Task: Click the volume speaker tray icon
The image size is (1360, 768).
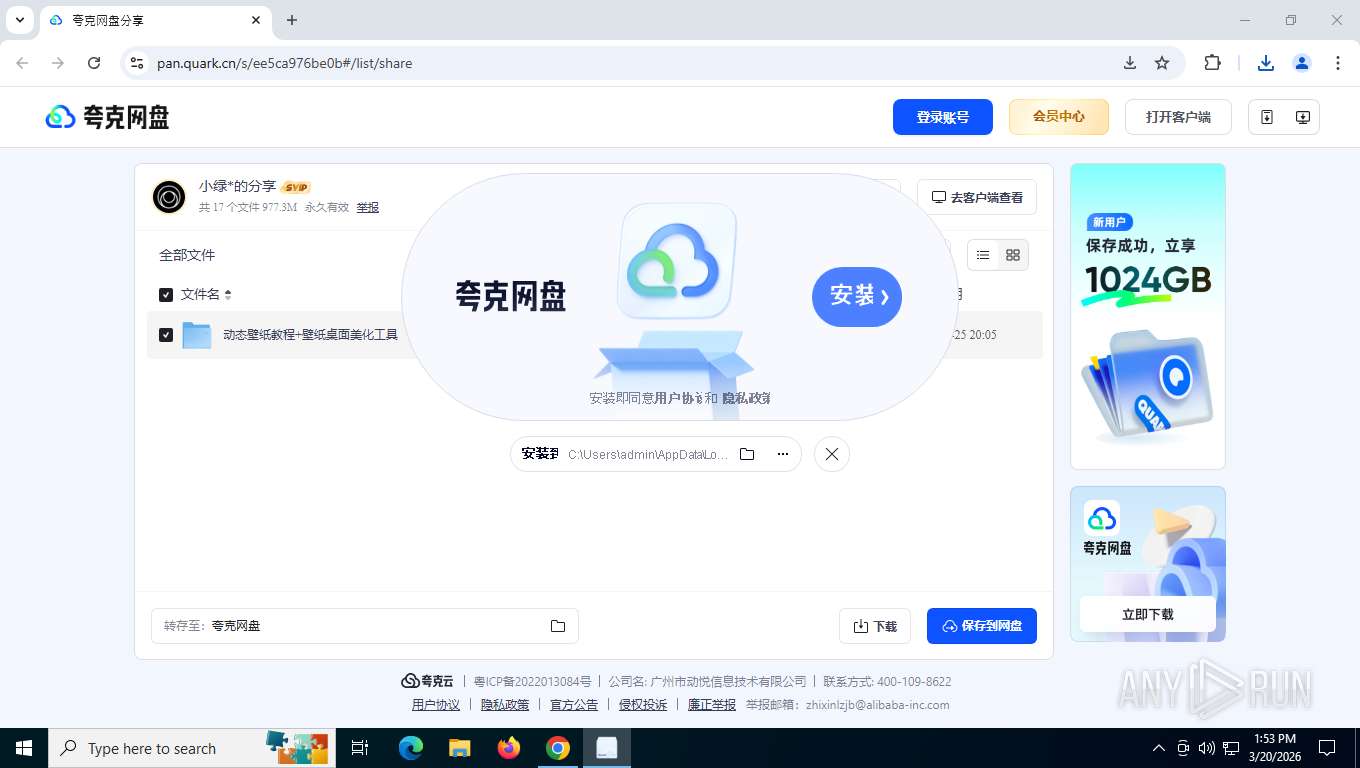Action: [1207, 748]
